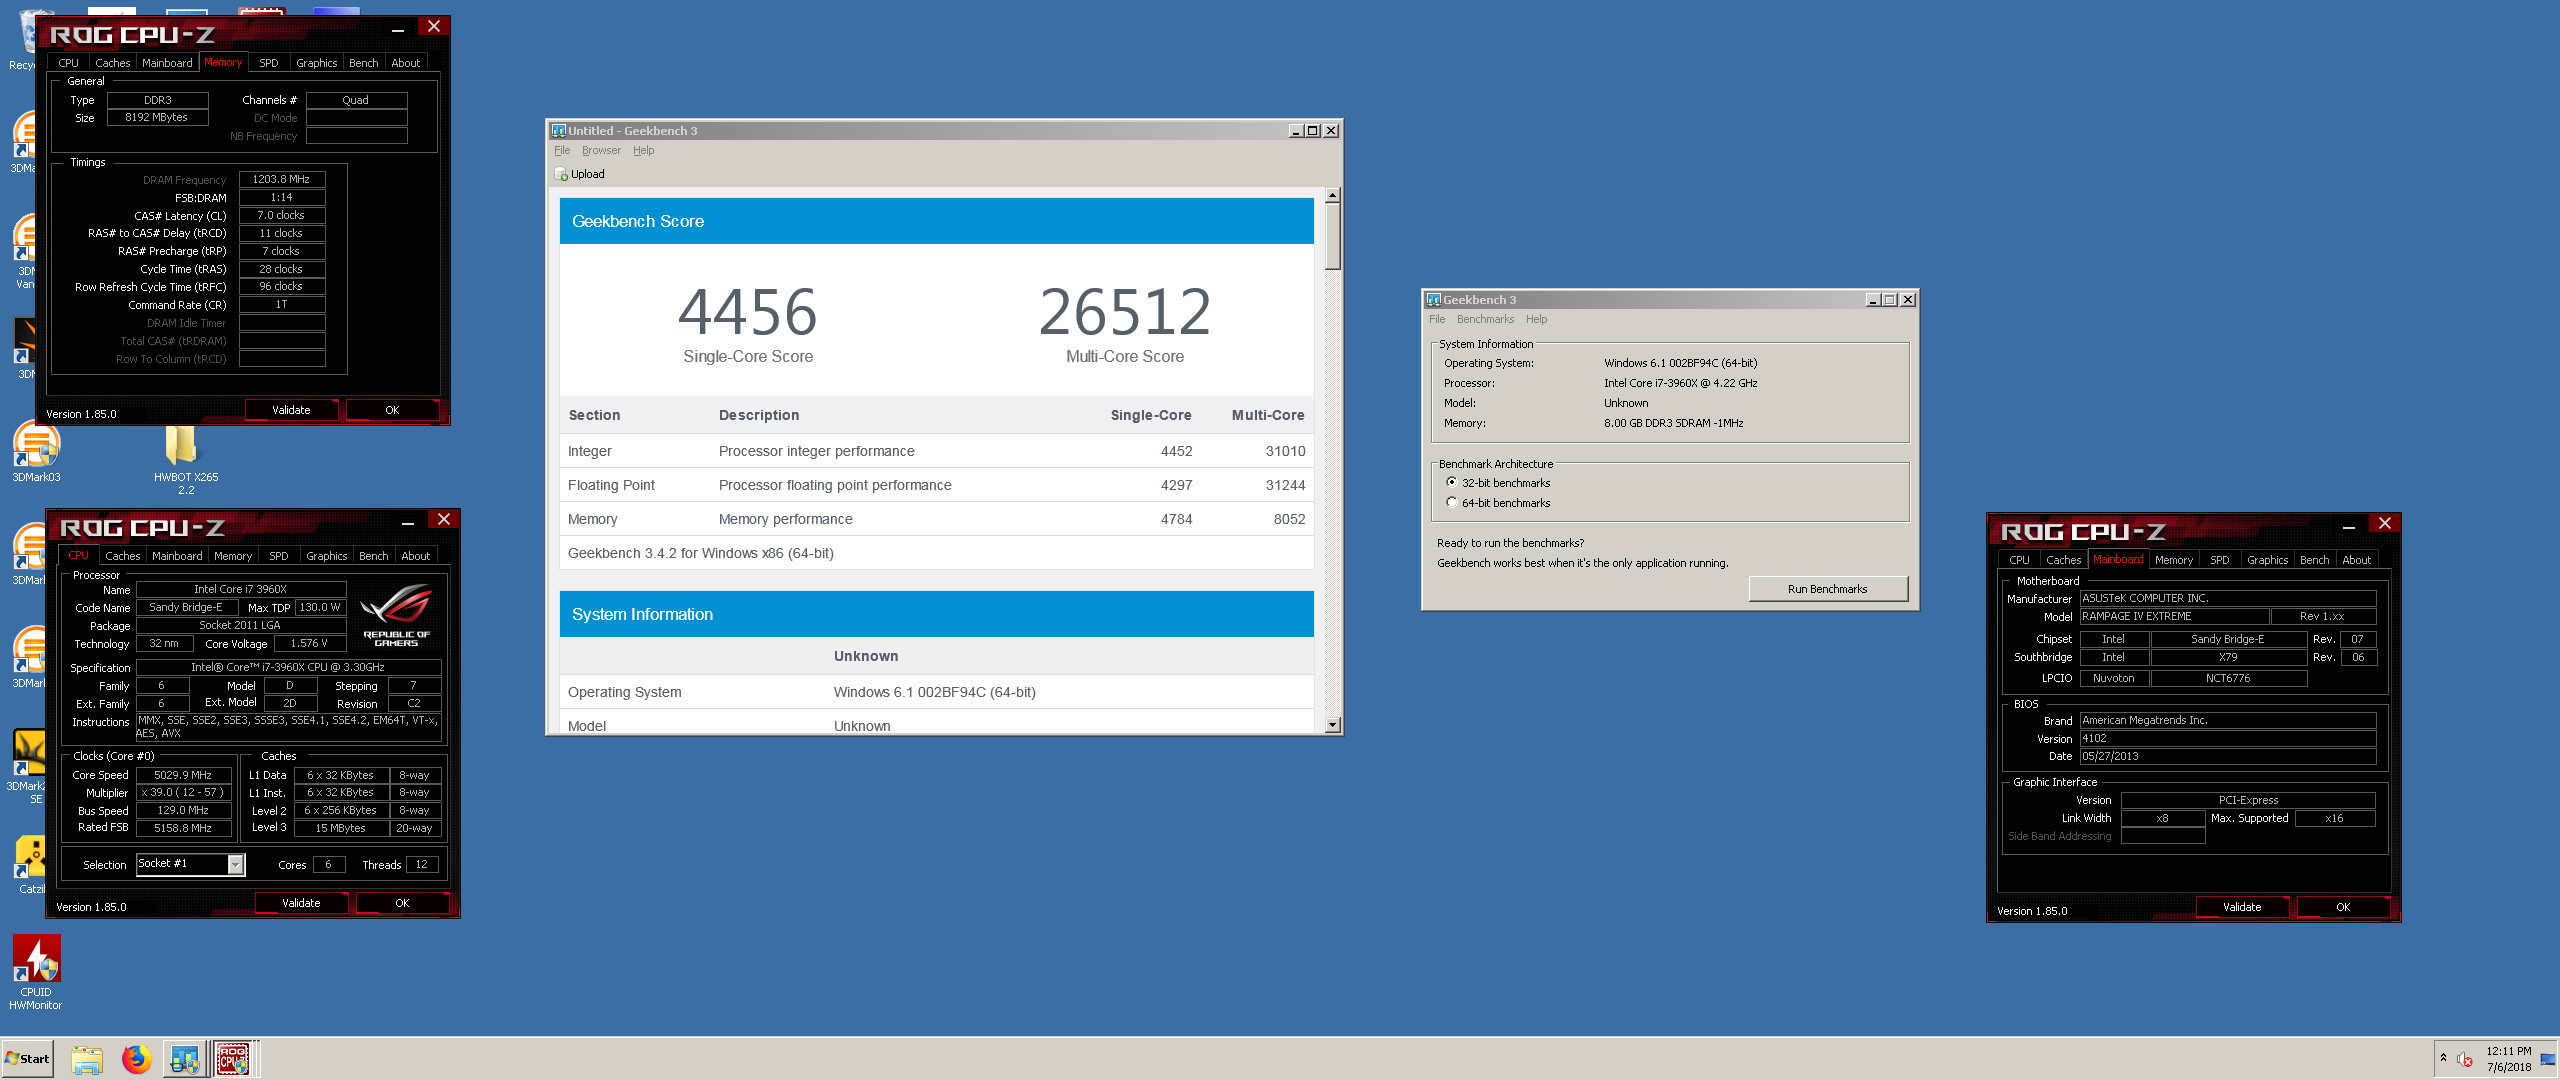Click the Integer row multi-core value 31010

coord(1285,451)
